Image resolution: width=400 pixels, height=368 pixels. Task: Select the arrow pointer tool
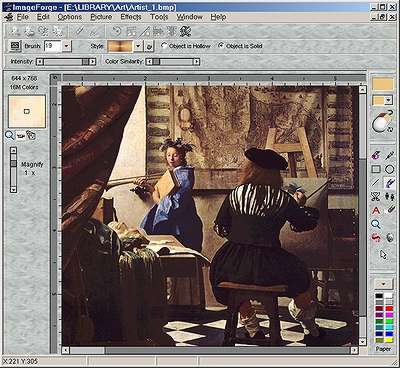[x=383, y=255]
